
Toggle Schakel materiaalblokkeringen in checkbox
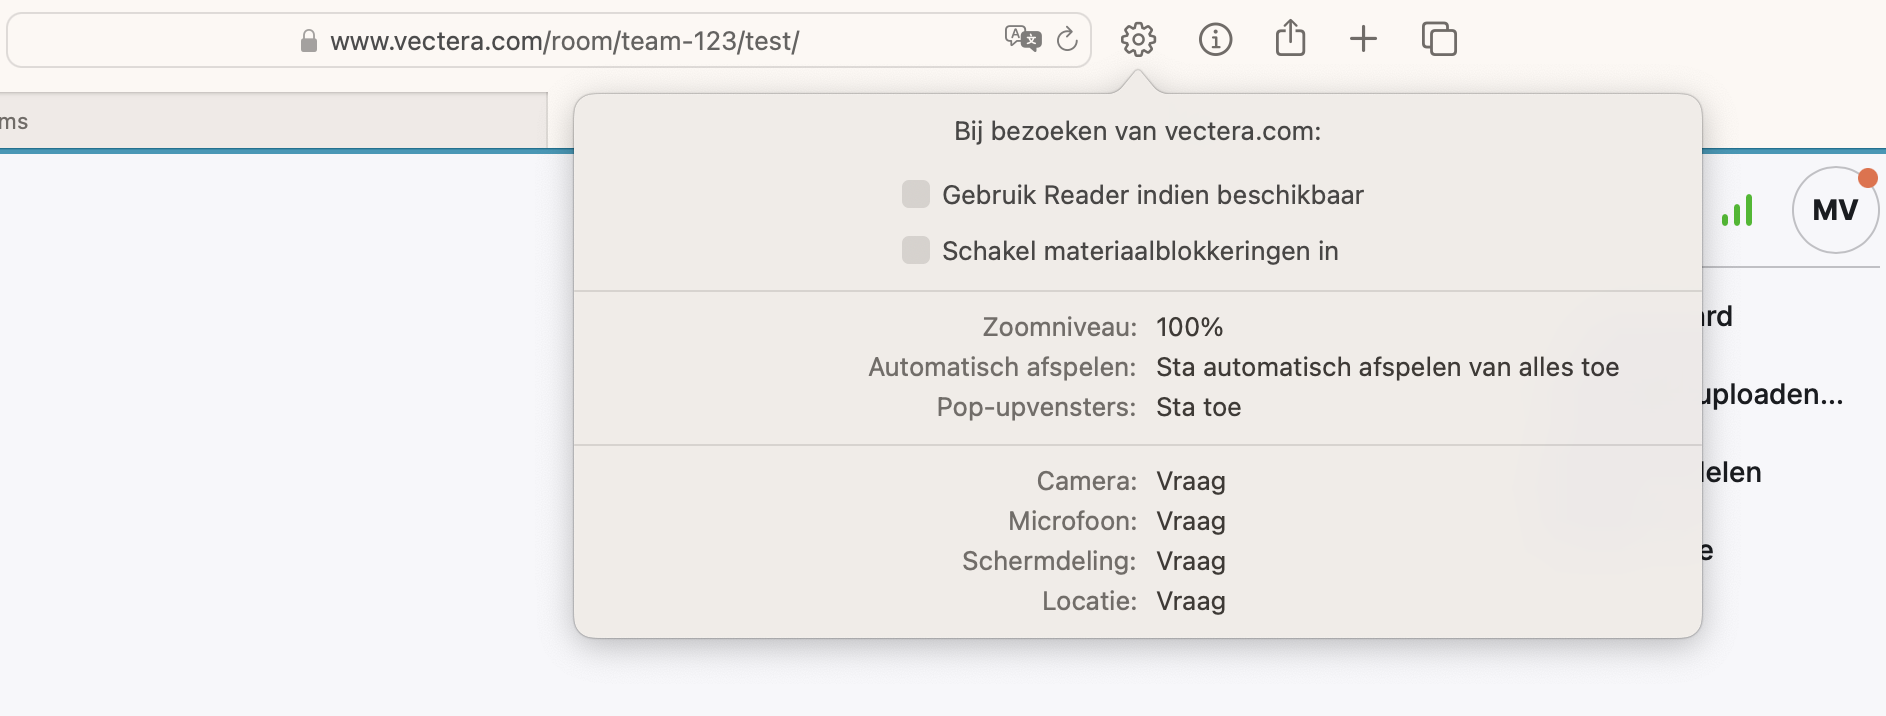pos(916,250)
